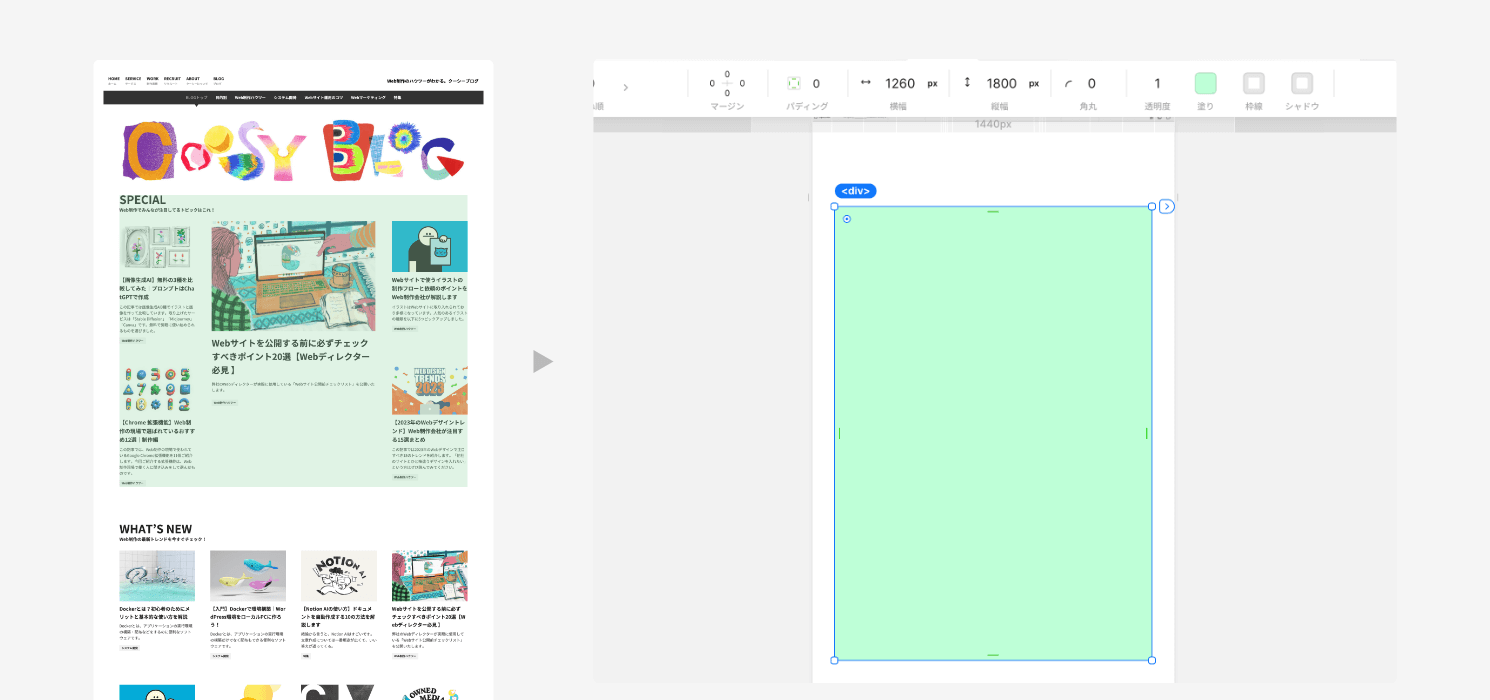Click the margin top value
This screenshot has height=700, width=1490.
[727, 74]
